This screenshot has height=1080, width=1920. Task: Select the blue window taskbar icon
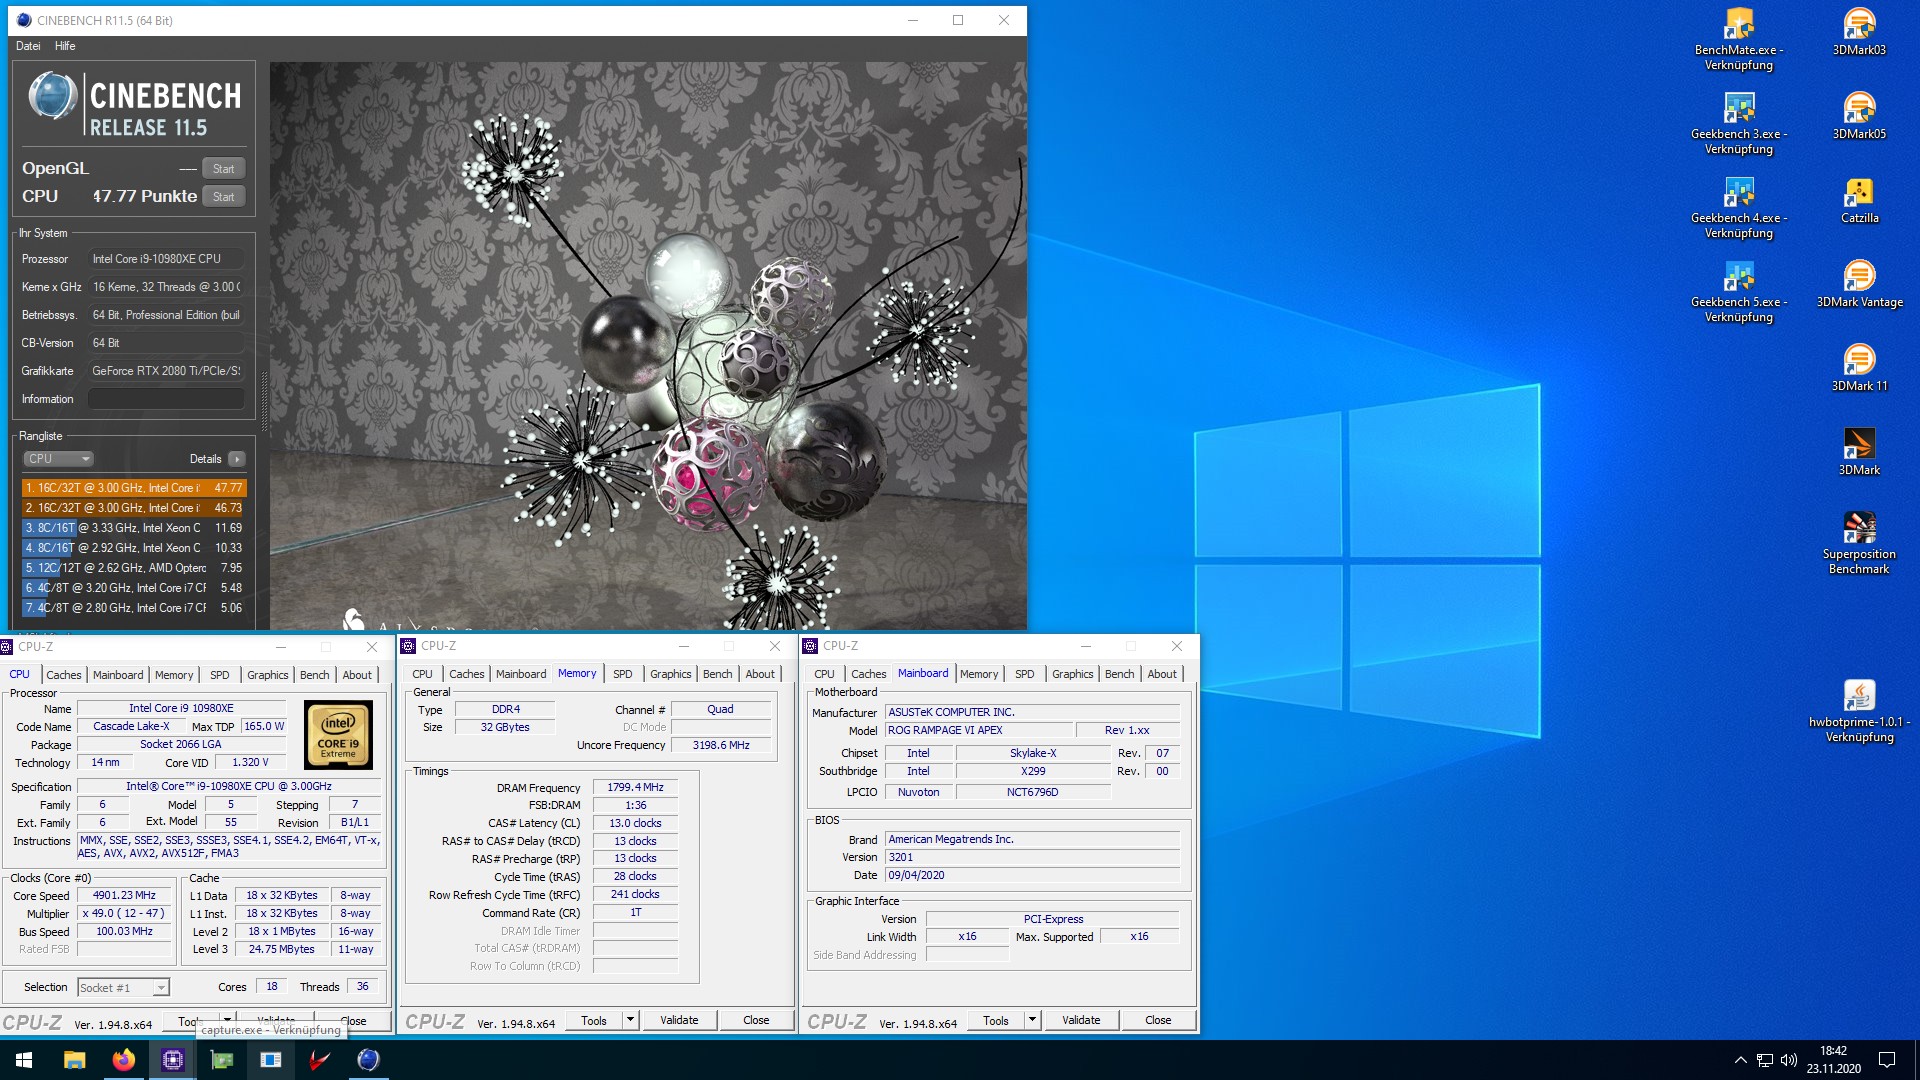tap(270, 1060)
